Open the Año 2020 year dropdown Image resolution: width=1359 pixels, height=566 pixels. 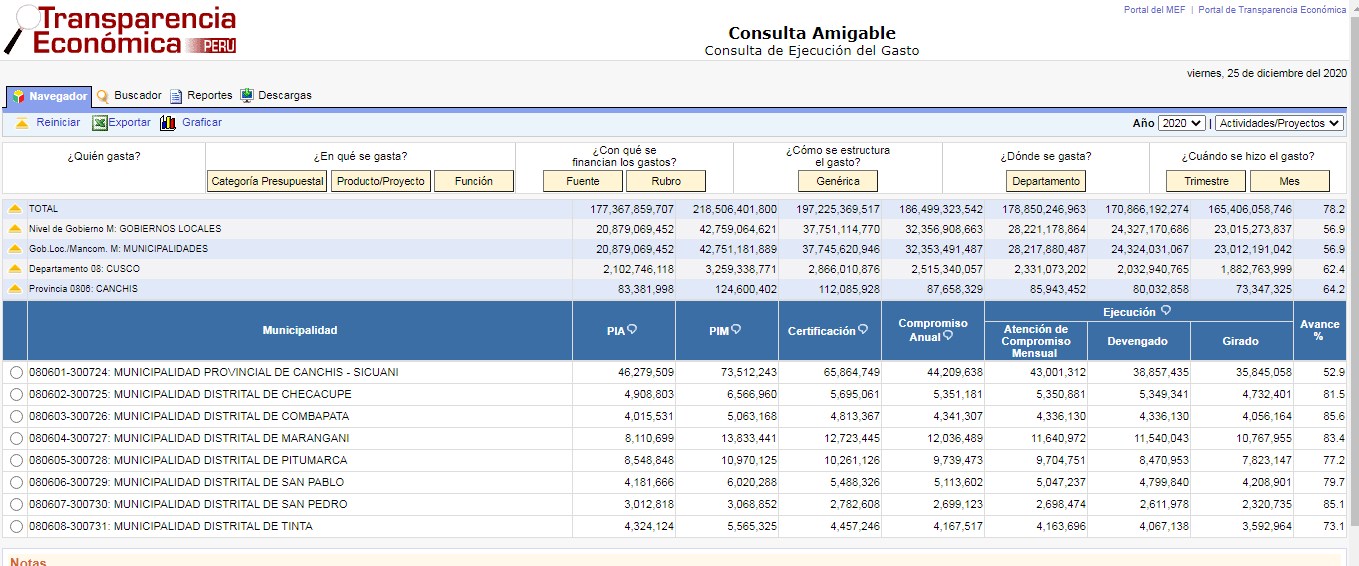(x=1181, y=123)
